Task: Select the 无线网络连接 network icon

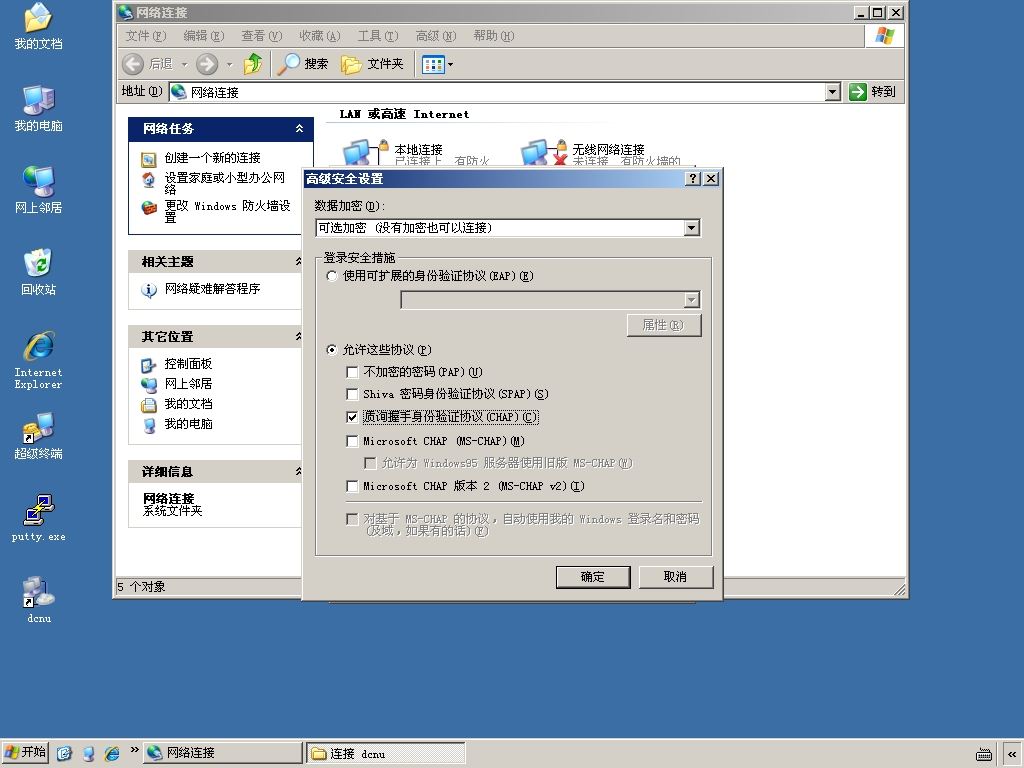Action: (543, 152)
